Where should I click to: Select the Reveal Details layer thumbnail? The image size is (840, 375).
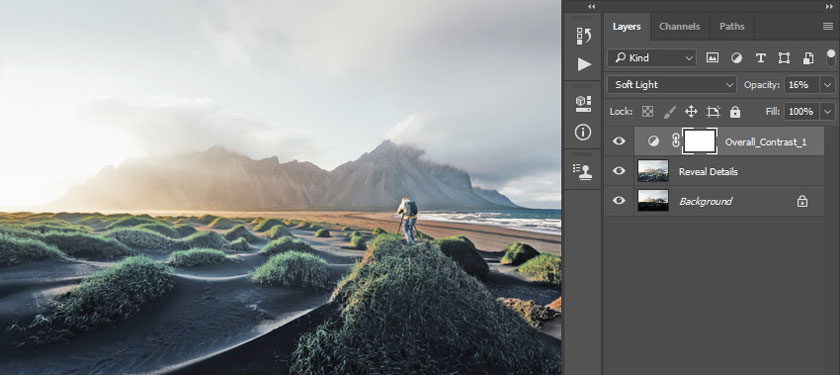click(653, 171)
